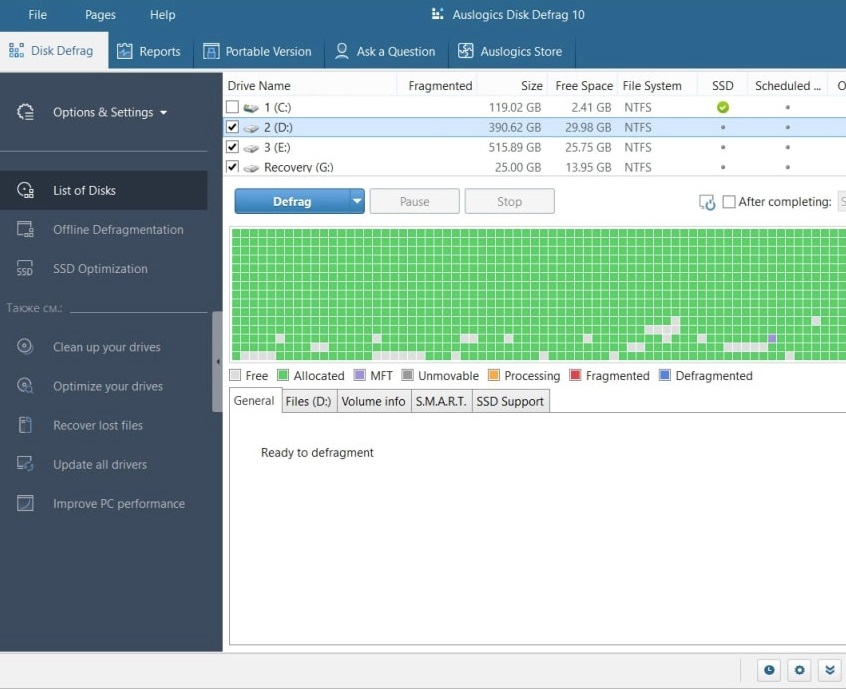This screenshot has width=846, height=689.
Task: Open Recover lost files tool
Action: click(97, 426)
